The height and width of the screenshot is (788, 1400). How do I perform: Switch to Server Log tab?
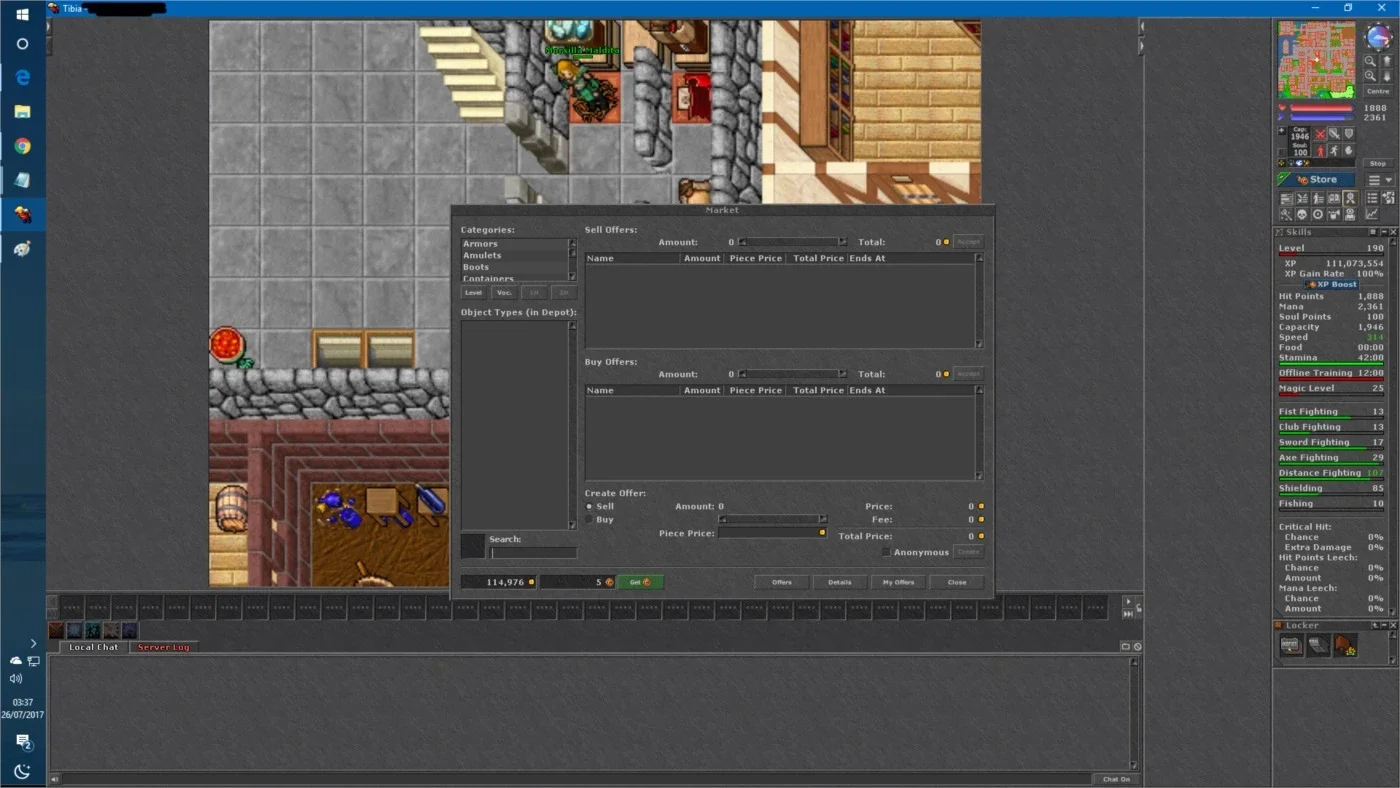[x=163, y=647]
